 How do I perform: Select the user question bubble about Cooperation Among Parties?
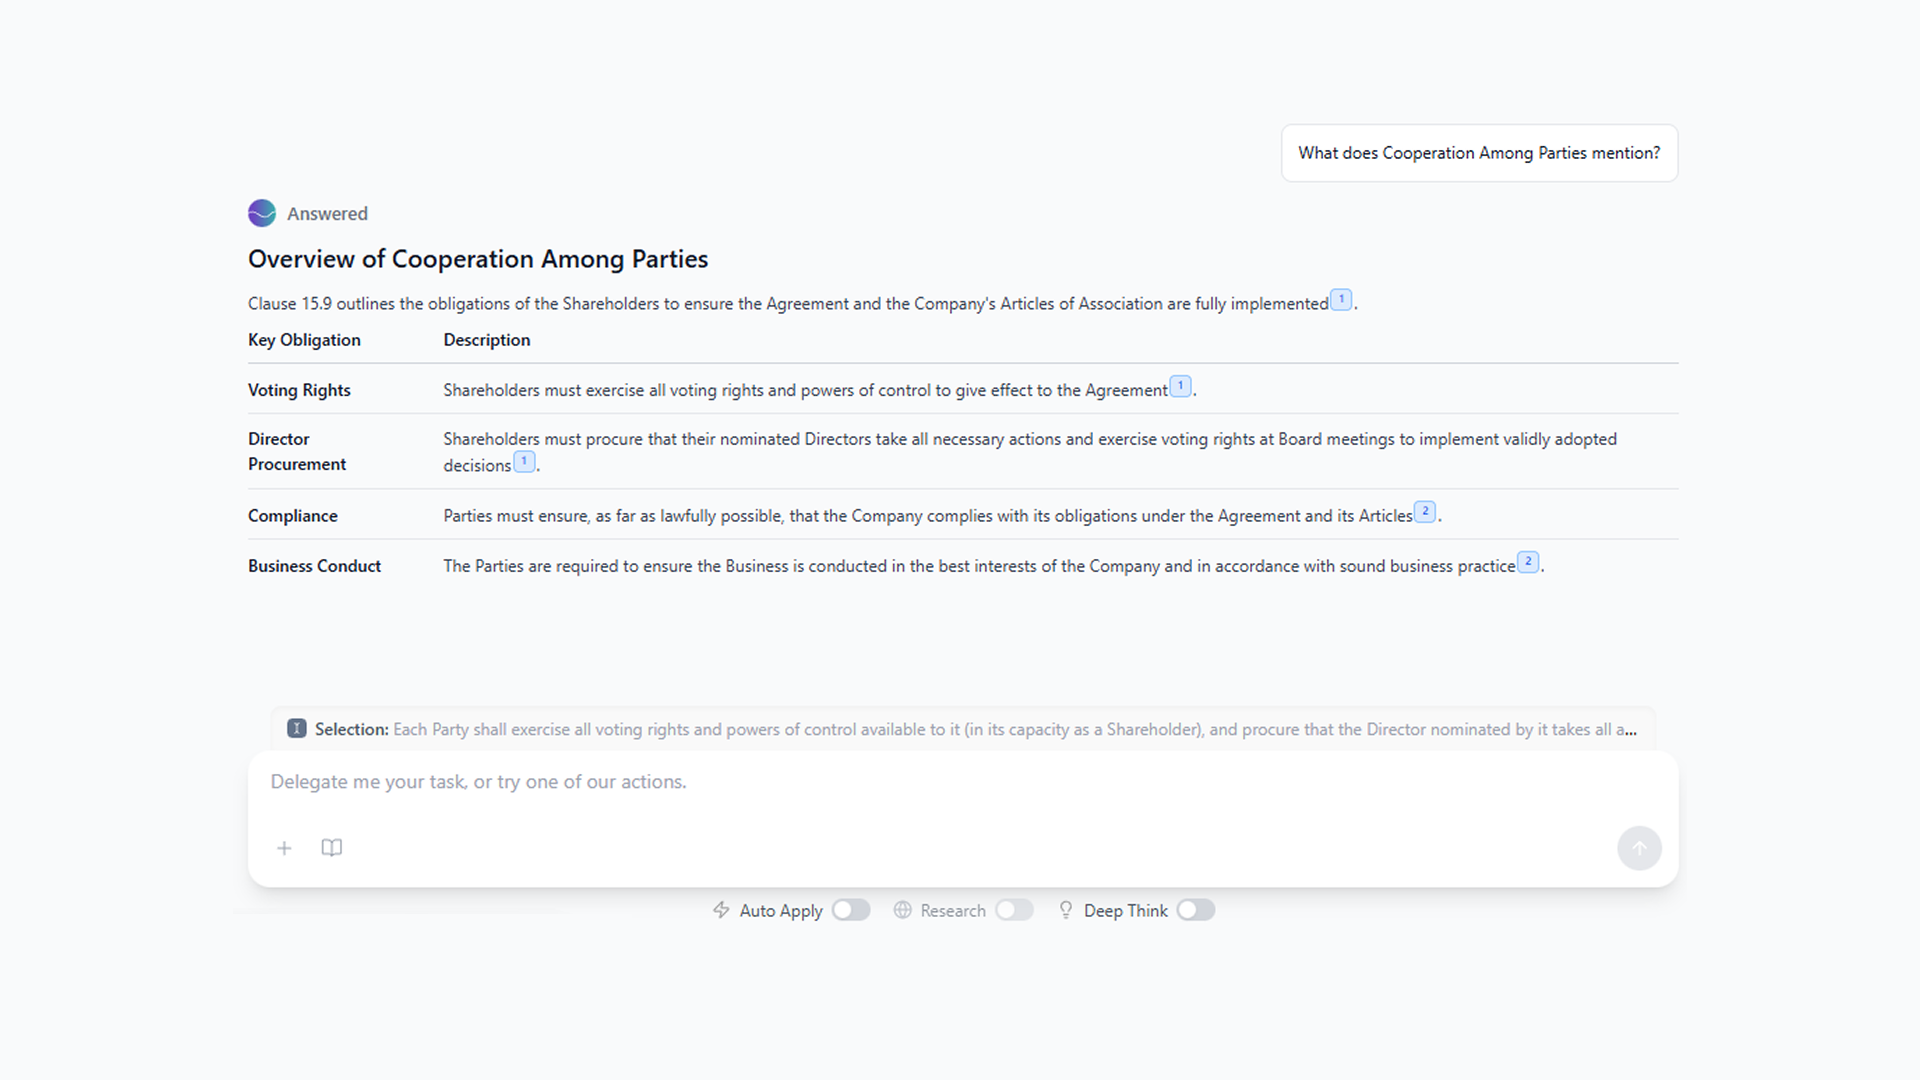tap(1479, 152)
